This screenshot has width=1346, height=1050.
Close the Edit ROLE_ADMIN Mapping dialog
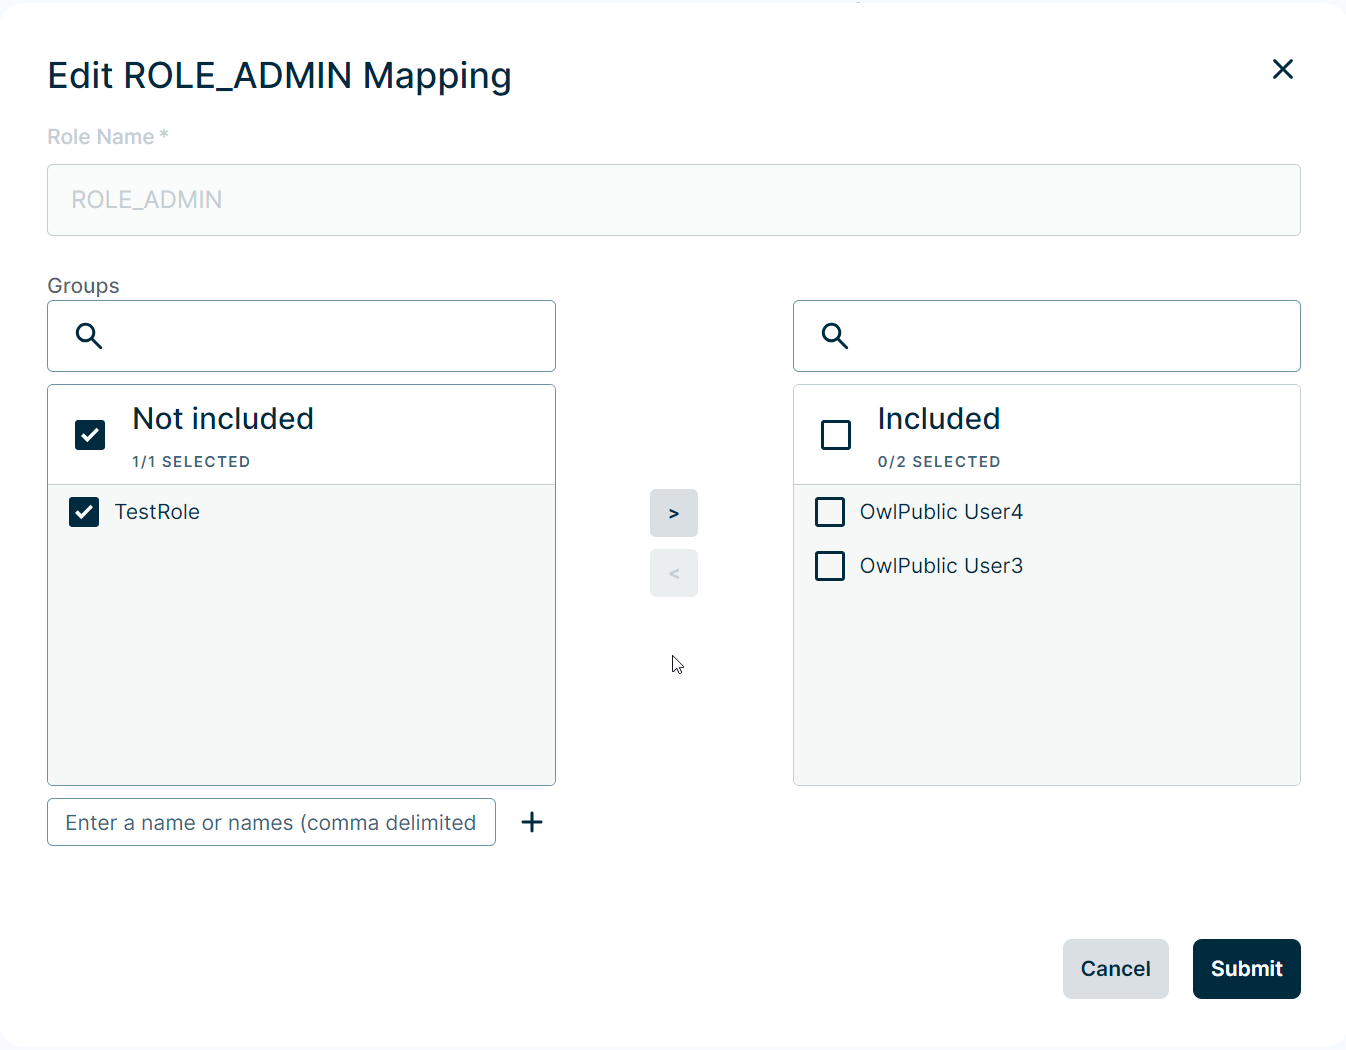[1282, 69]
